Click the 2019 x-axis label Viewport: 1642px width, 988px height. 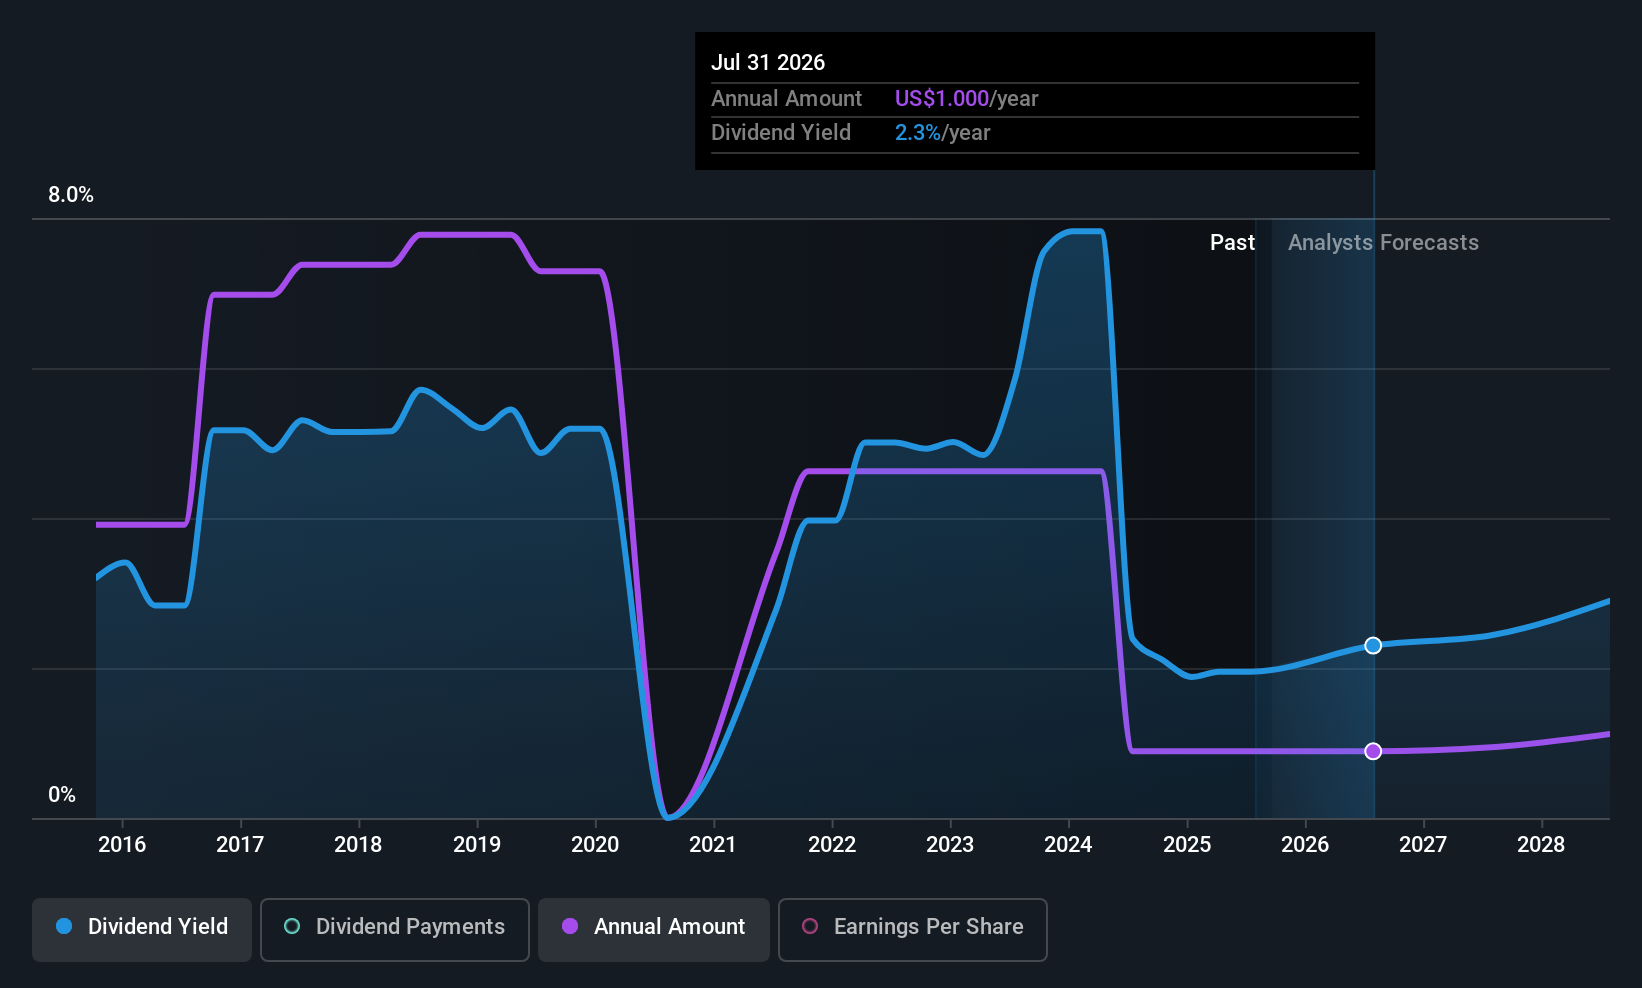tap(477, 845)
